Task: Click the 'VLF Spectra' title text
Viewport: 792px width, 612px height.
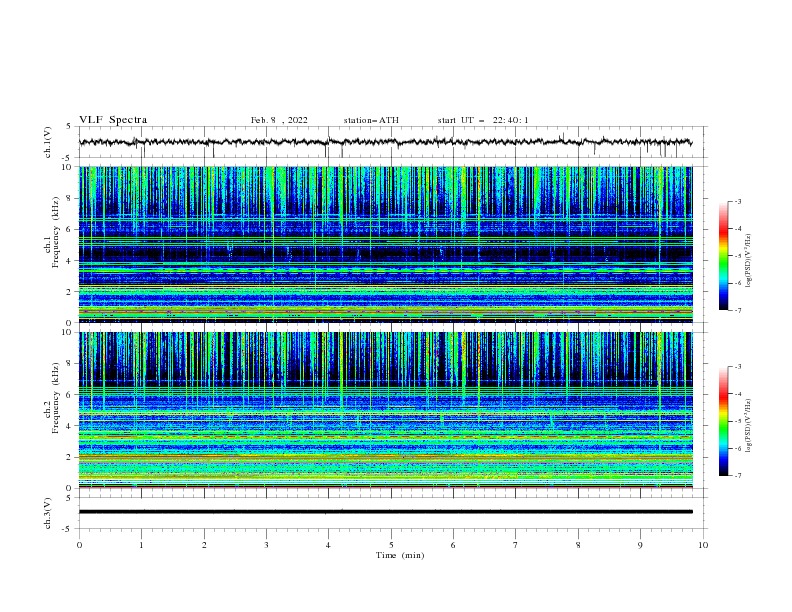Action: 113,120
